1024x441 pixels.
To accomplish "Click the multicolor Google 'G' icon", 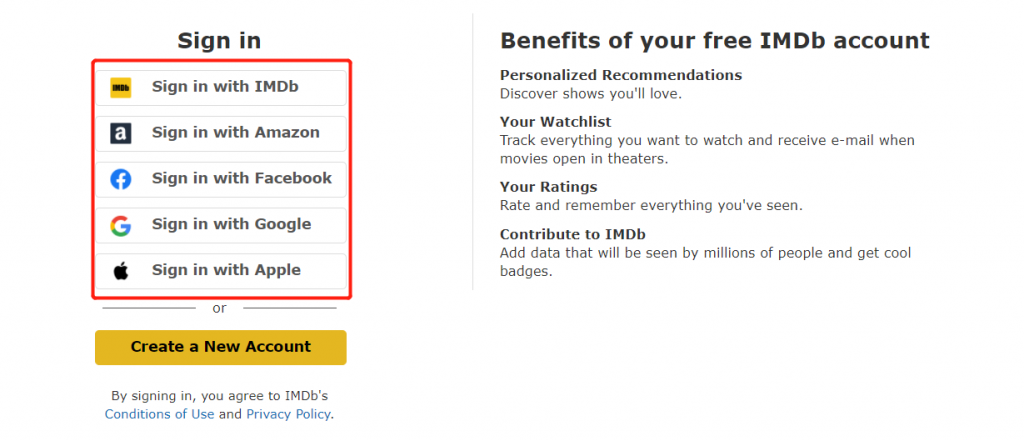I will (x=121, y=225).
